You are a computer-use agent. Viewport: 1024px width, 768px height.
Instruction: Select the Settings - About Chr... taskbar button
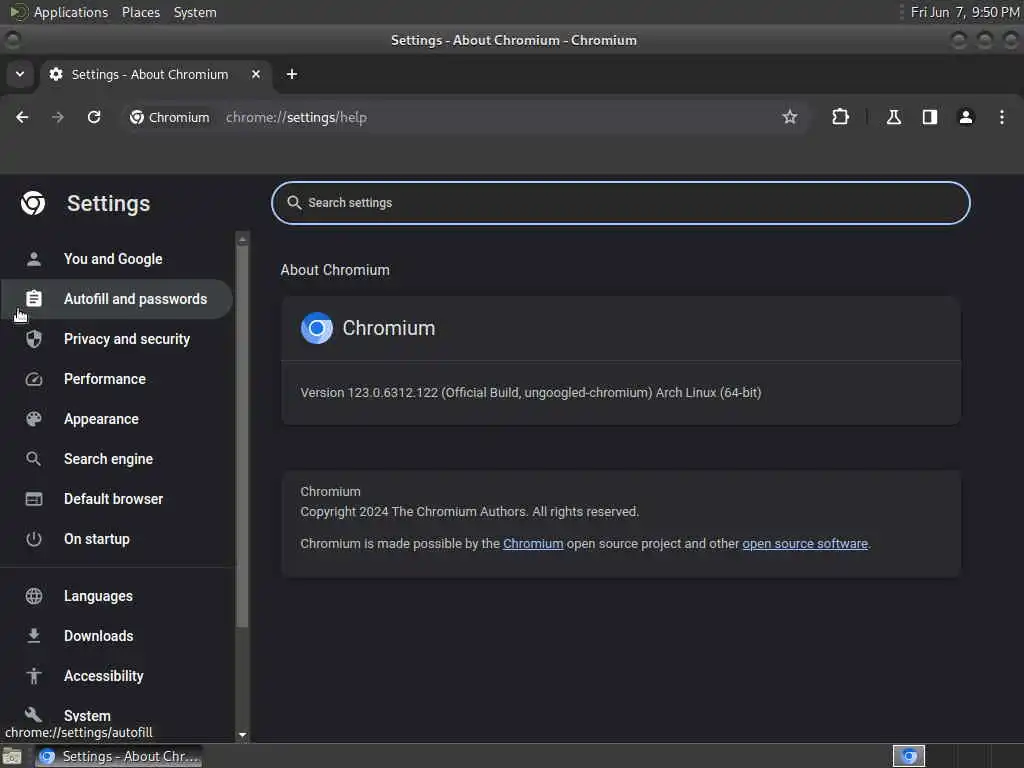click(x=118, y=756)
